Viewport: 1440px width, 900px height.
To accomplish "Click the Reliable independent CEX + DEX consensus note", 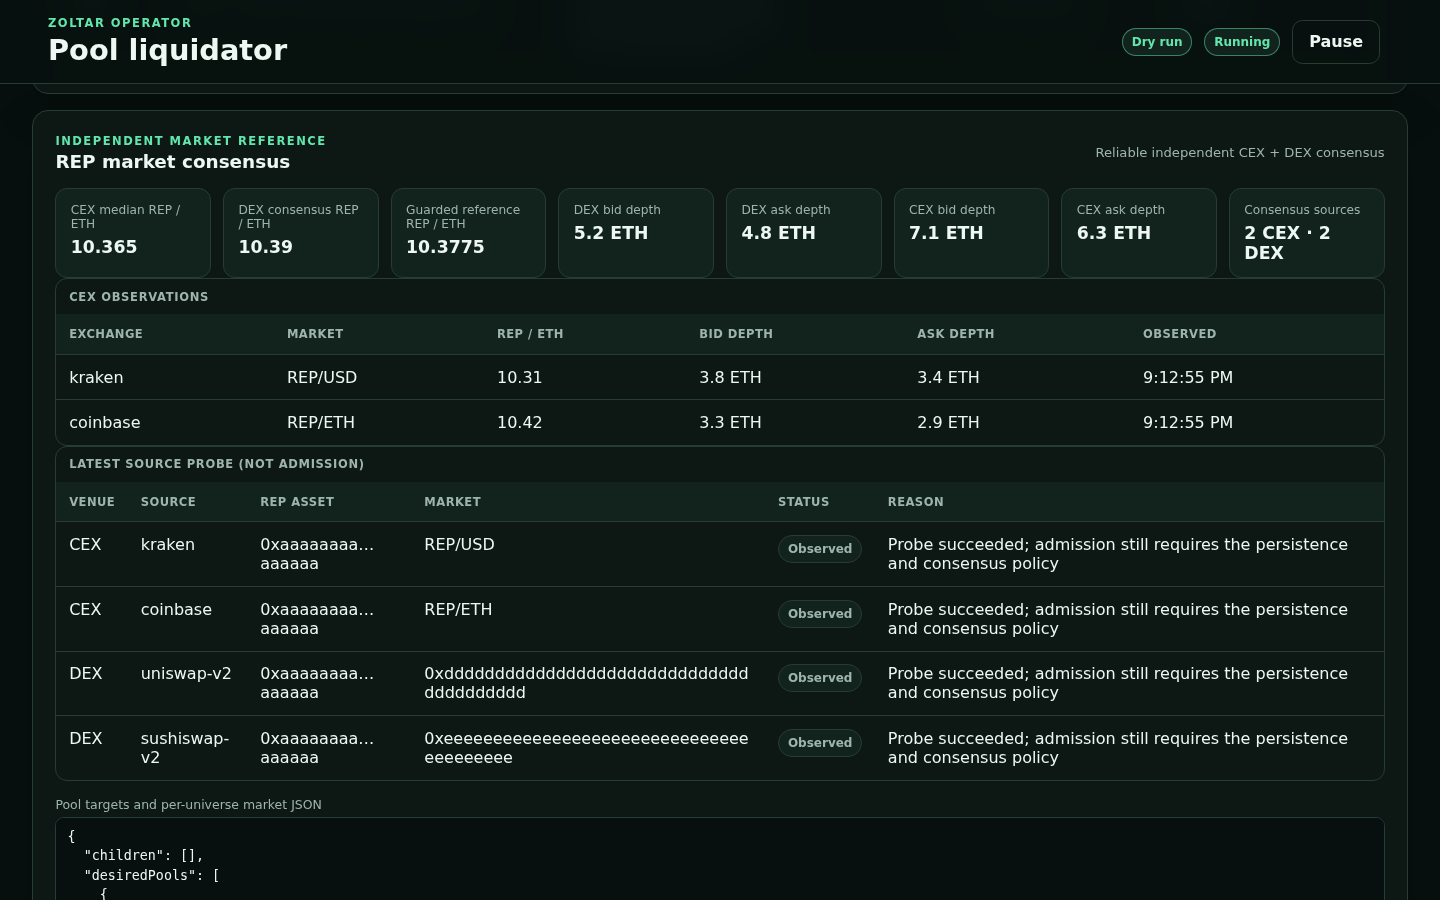I will click(x=1240, y=153).
